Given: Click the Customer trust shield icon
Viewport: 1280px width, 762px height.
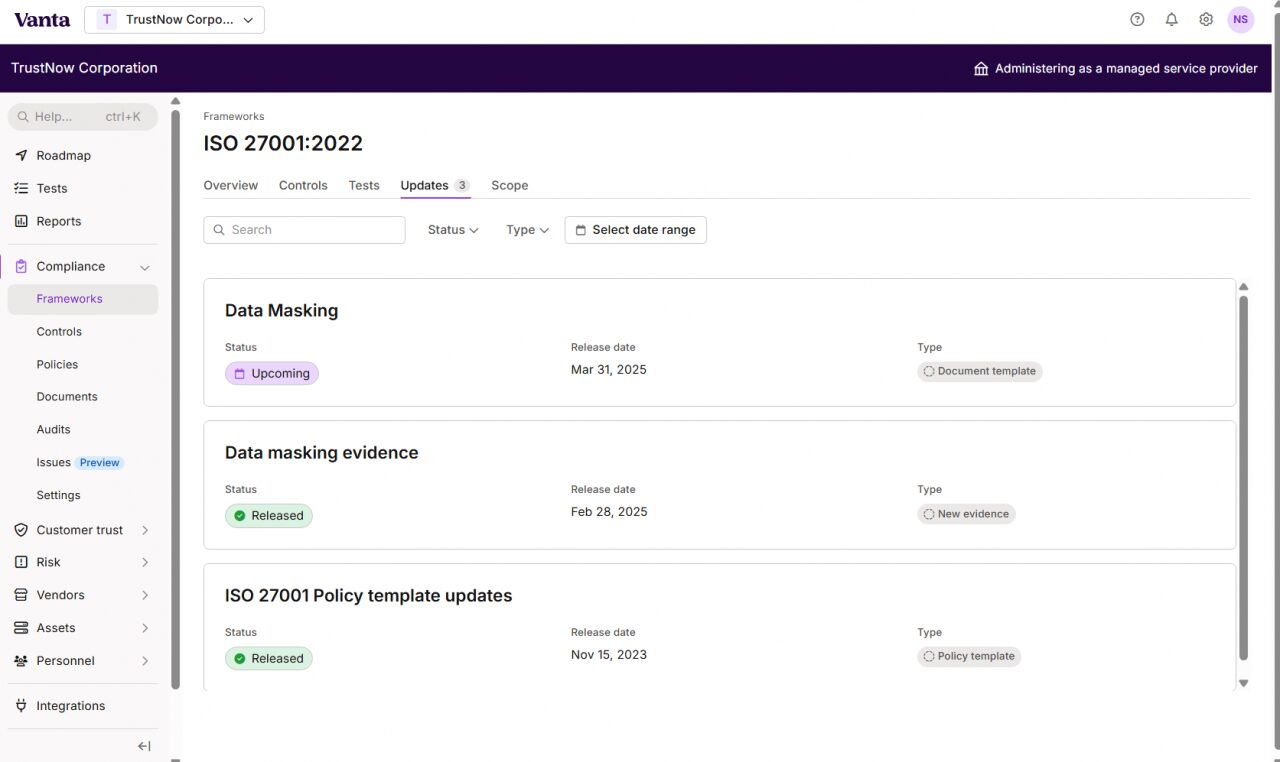Looking at the screenshot, I should coord(21,530).
